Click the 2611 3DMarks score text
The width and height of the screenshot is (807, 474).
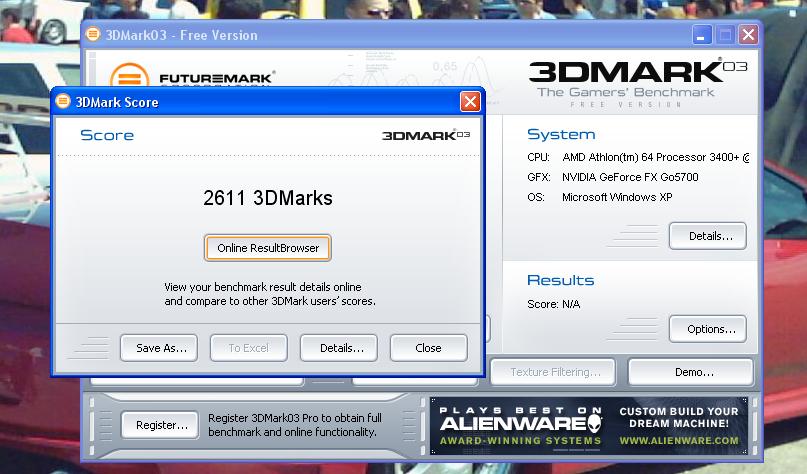(x=268, y=198)
